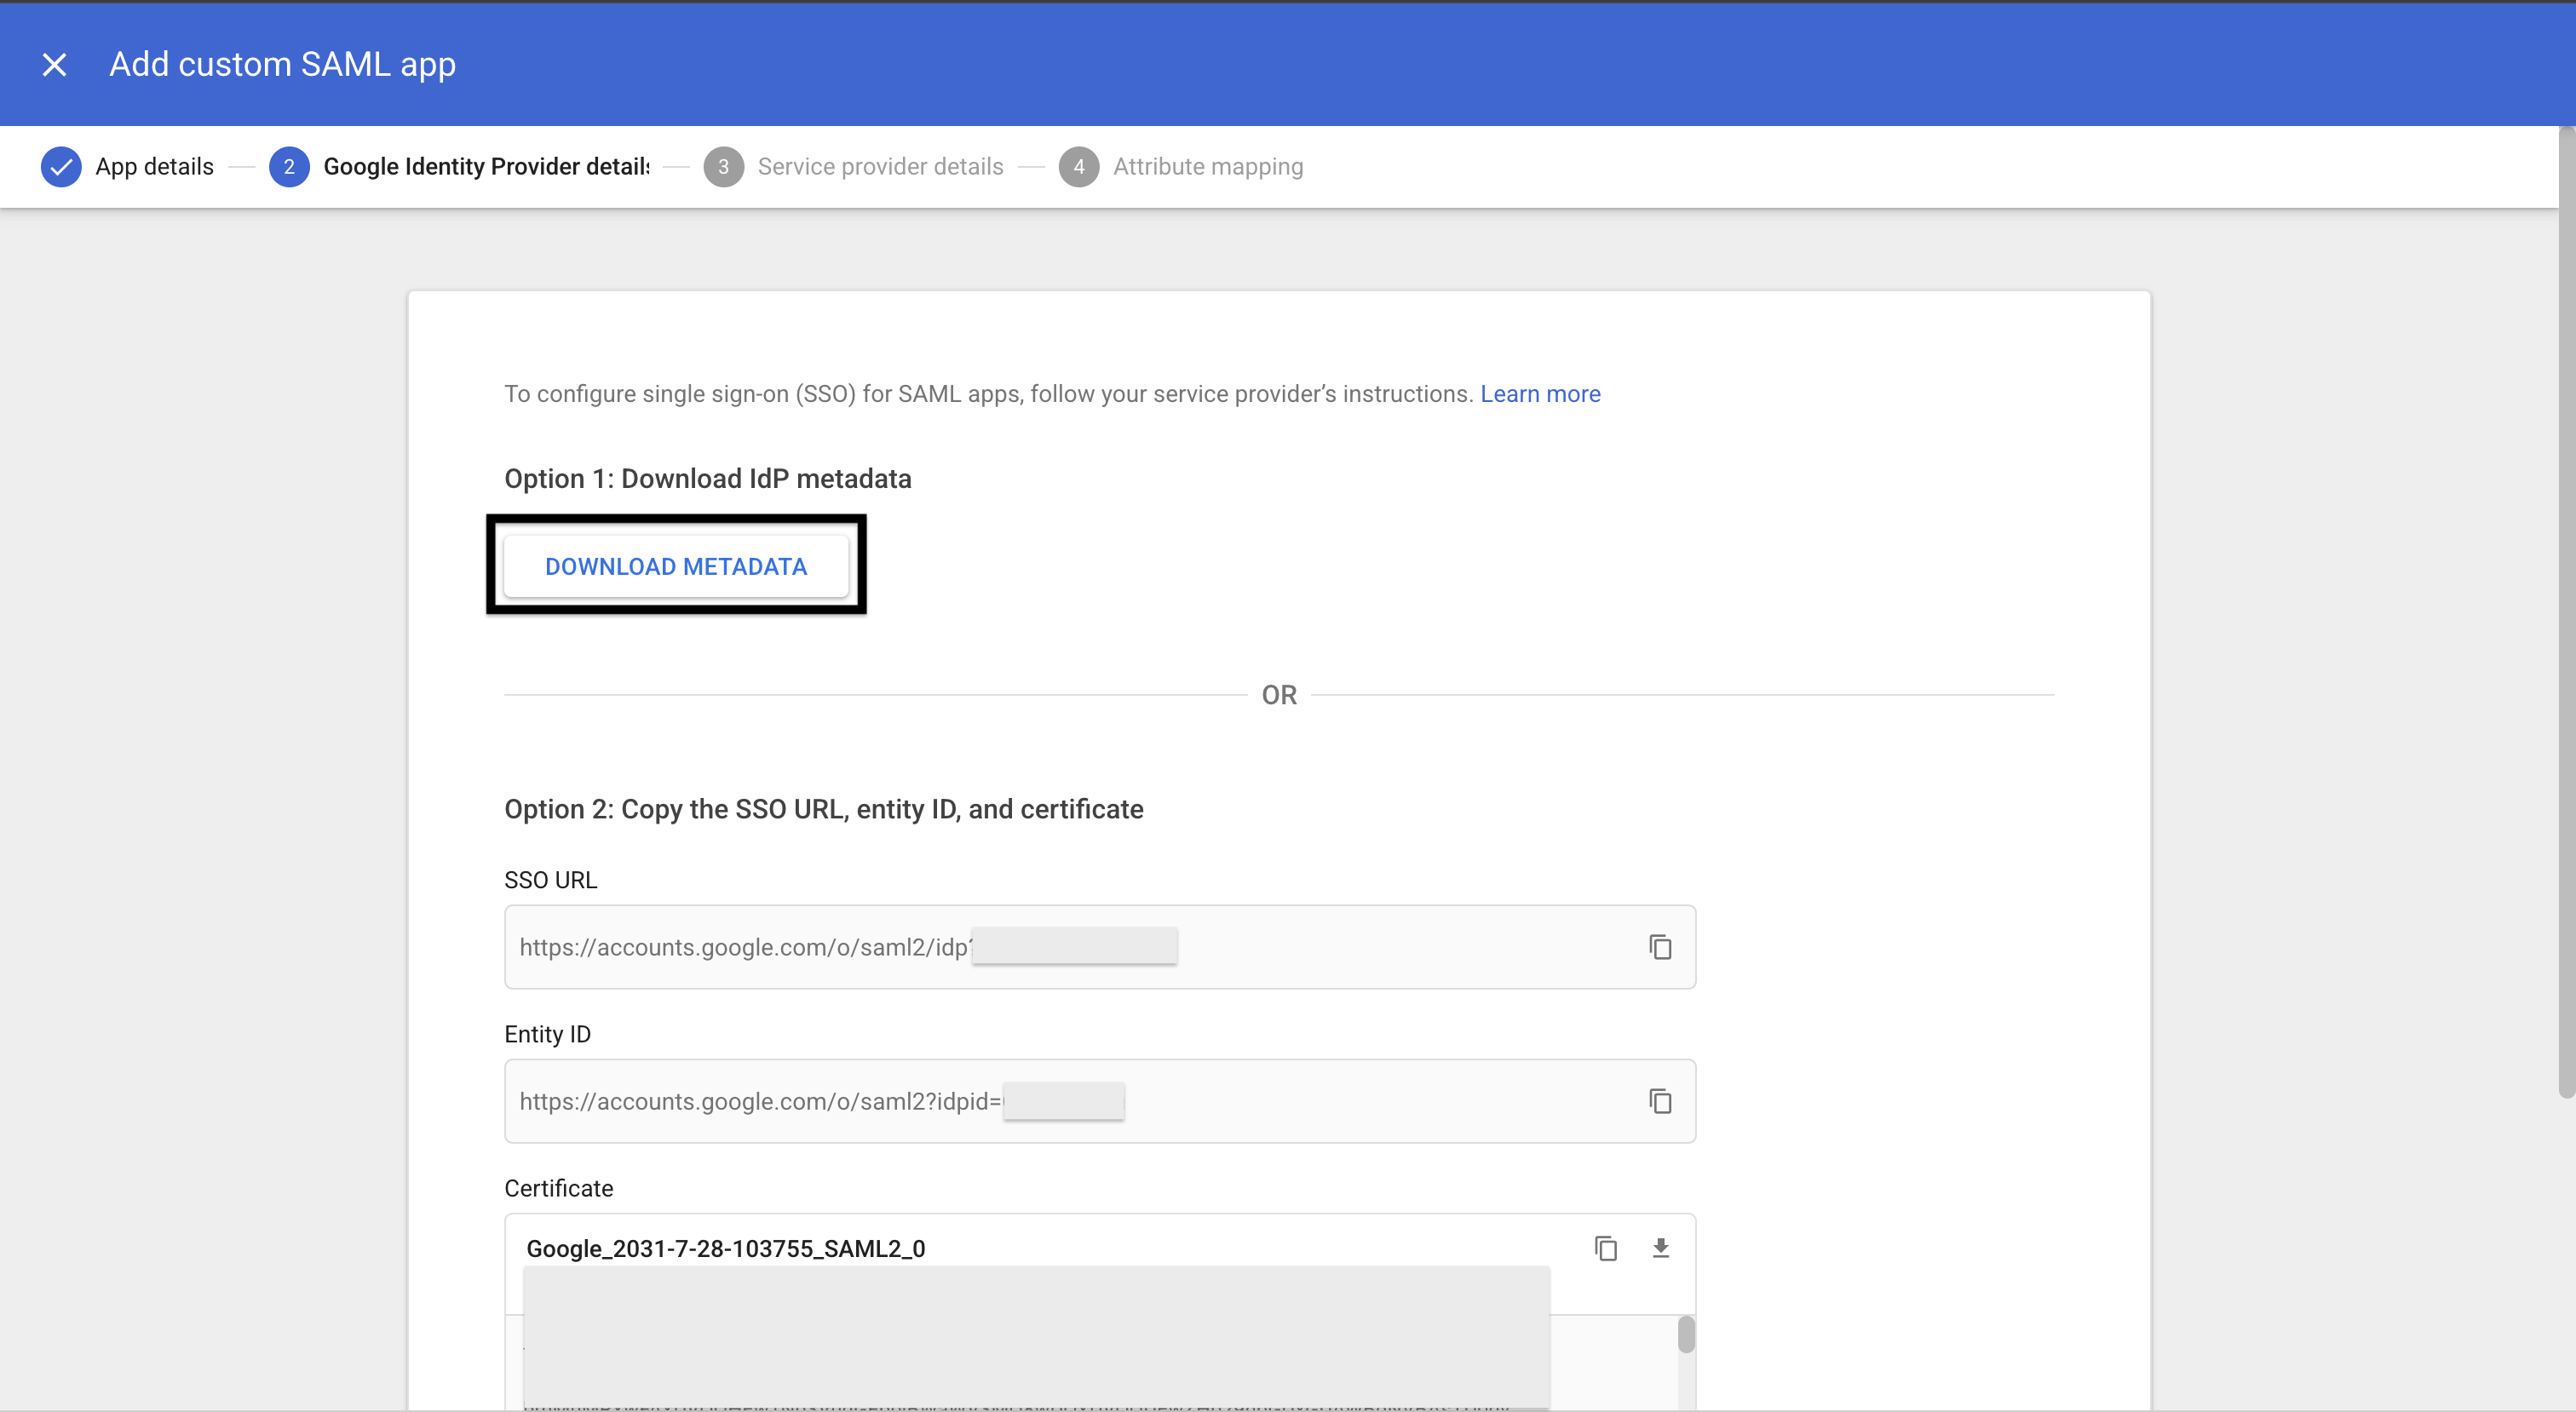Copy the SSO URL with copy icon
The image size is (2576, 1412).
(x=1660, y=947)
